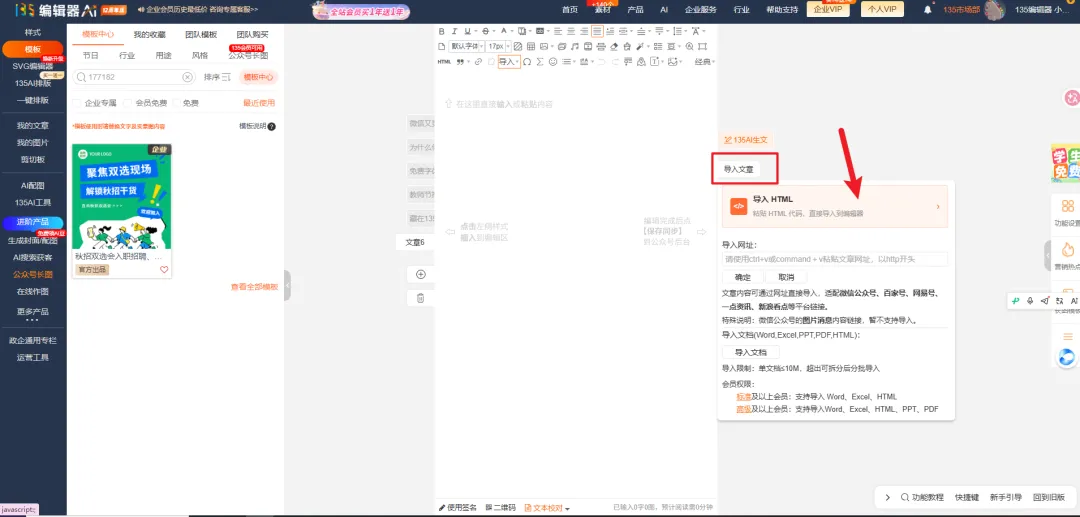
Task: Open the insert image tool
Action: click(x=544, y=46)
